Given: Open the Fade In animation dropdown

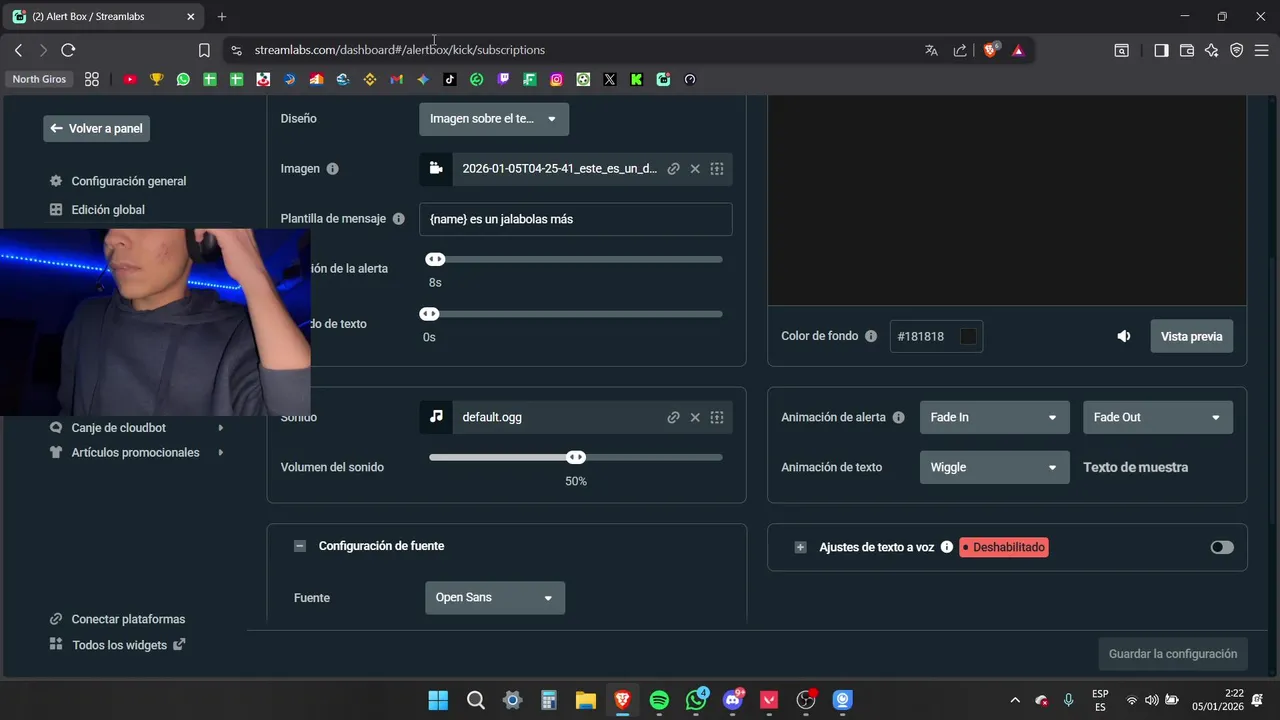Looking at the screenshot, I should pos(994,417).
